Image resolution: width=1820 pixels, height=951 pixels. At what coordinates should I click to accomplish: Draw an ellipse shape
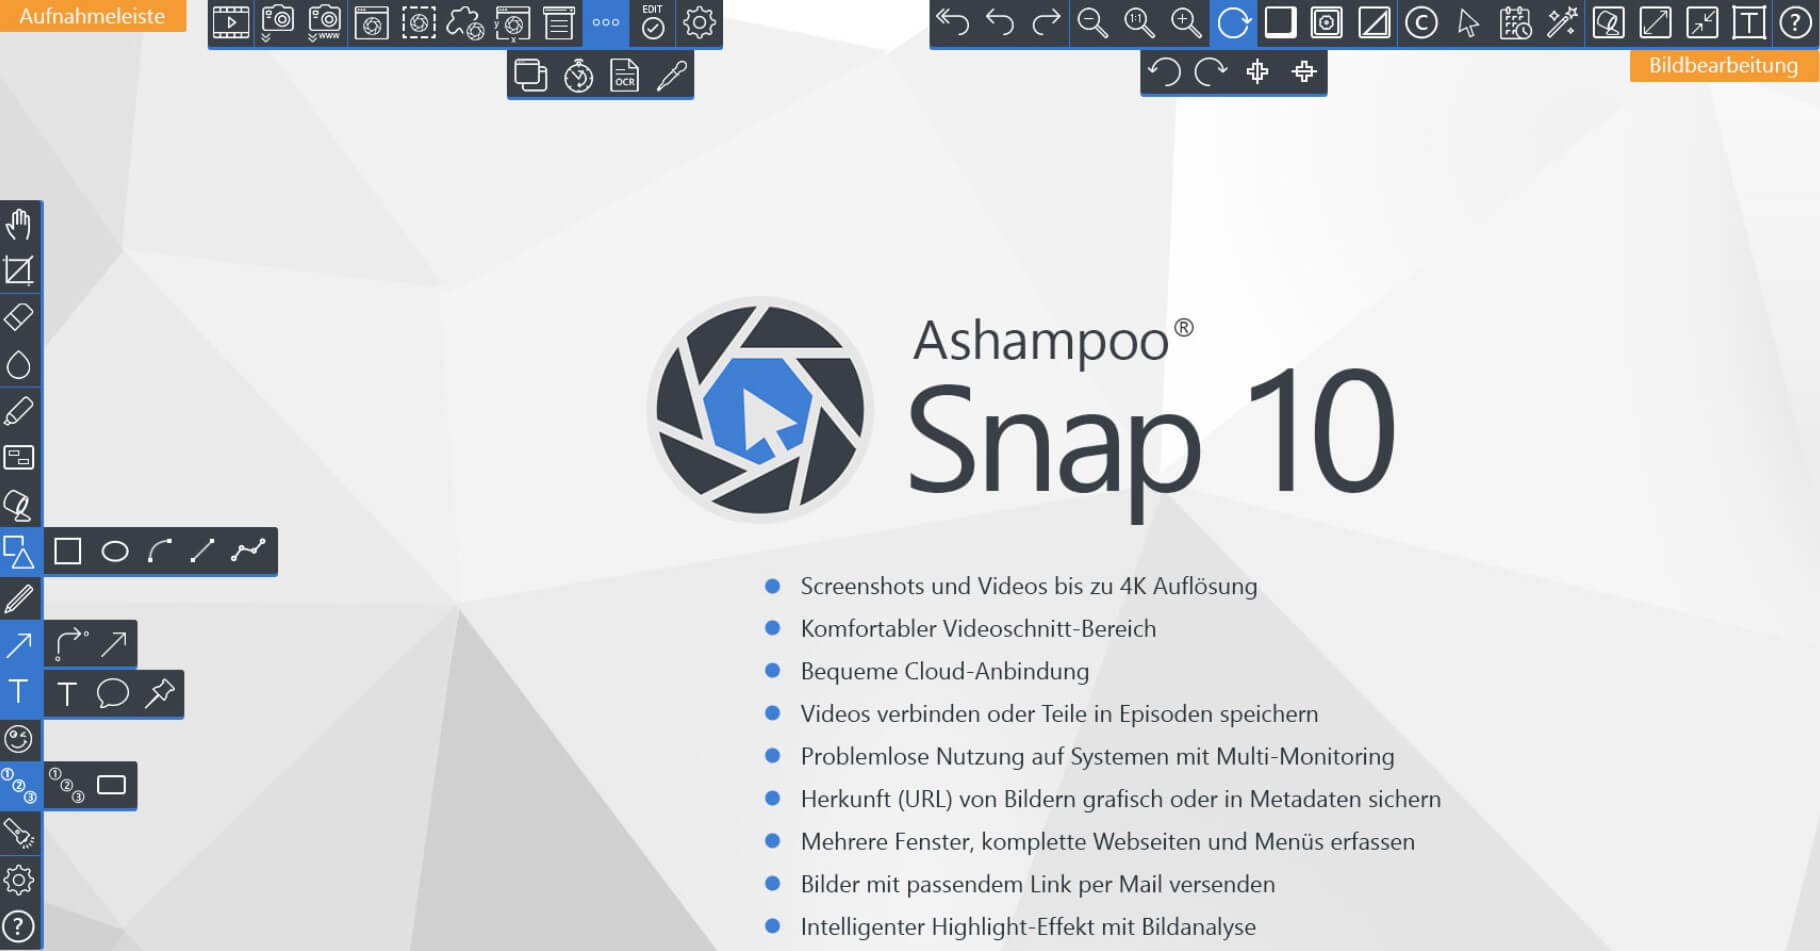pos(115,551)
